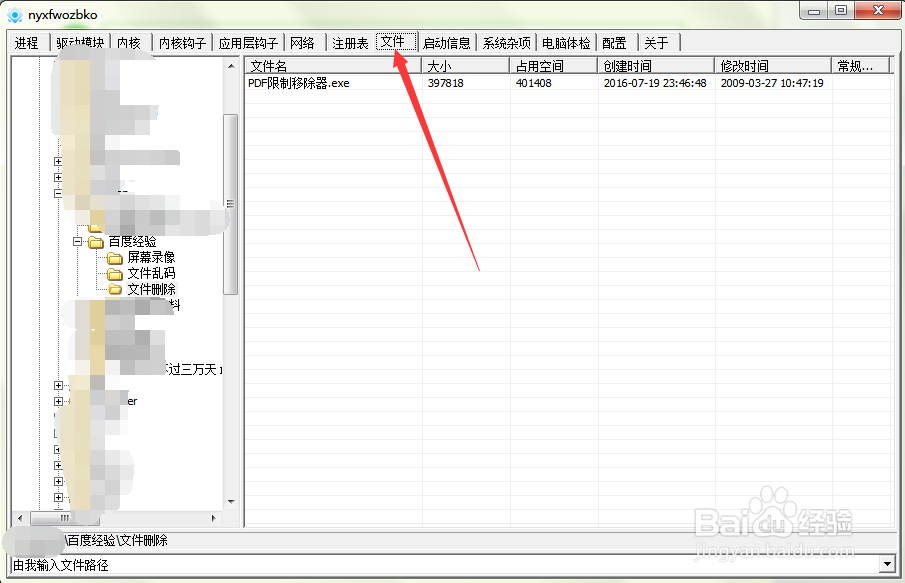Open the file path dropdown arrow
905x583 pixels.
click(887, 564)
